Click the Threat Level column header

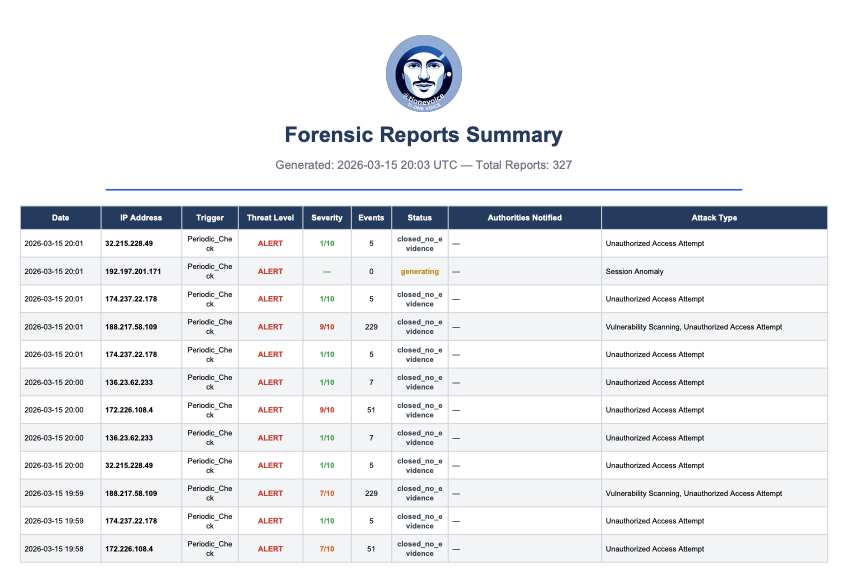tap(271, 218)
